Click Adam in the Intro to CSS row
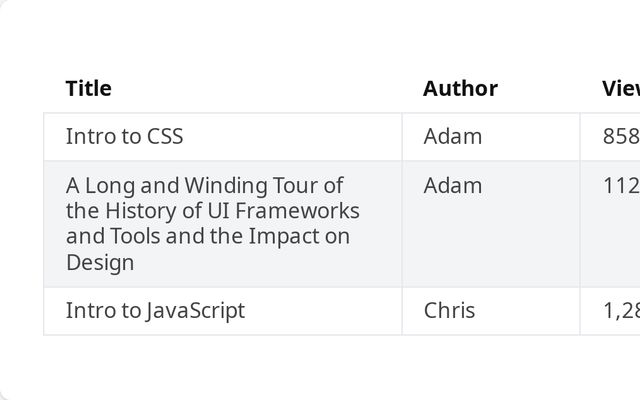Viewport: 640px width, 400px height. tap(452, 136)
